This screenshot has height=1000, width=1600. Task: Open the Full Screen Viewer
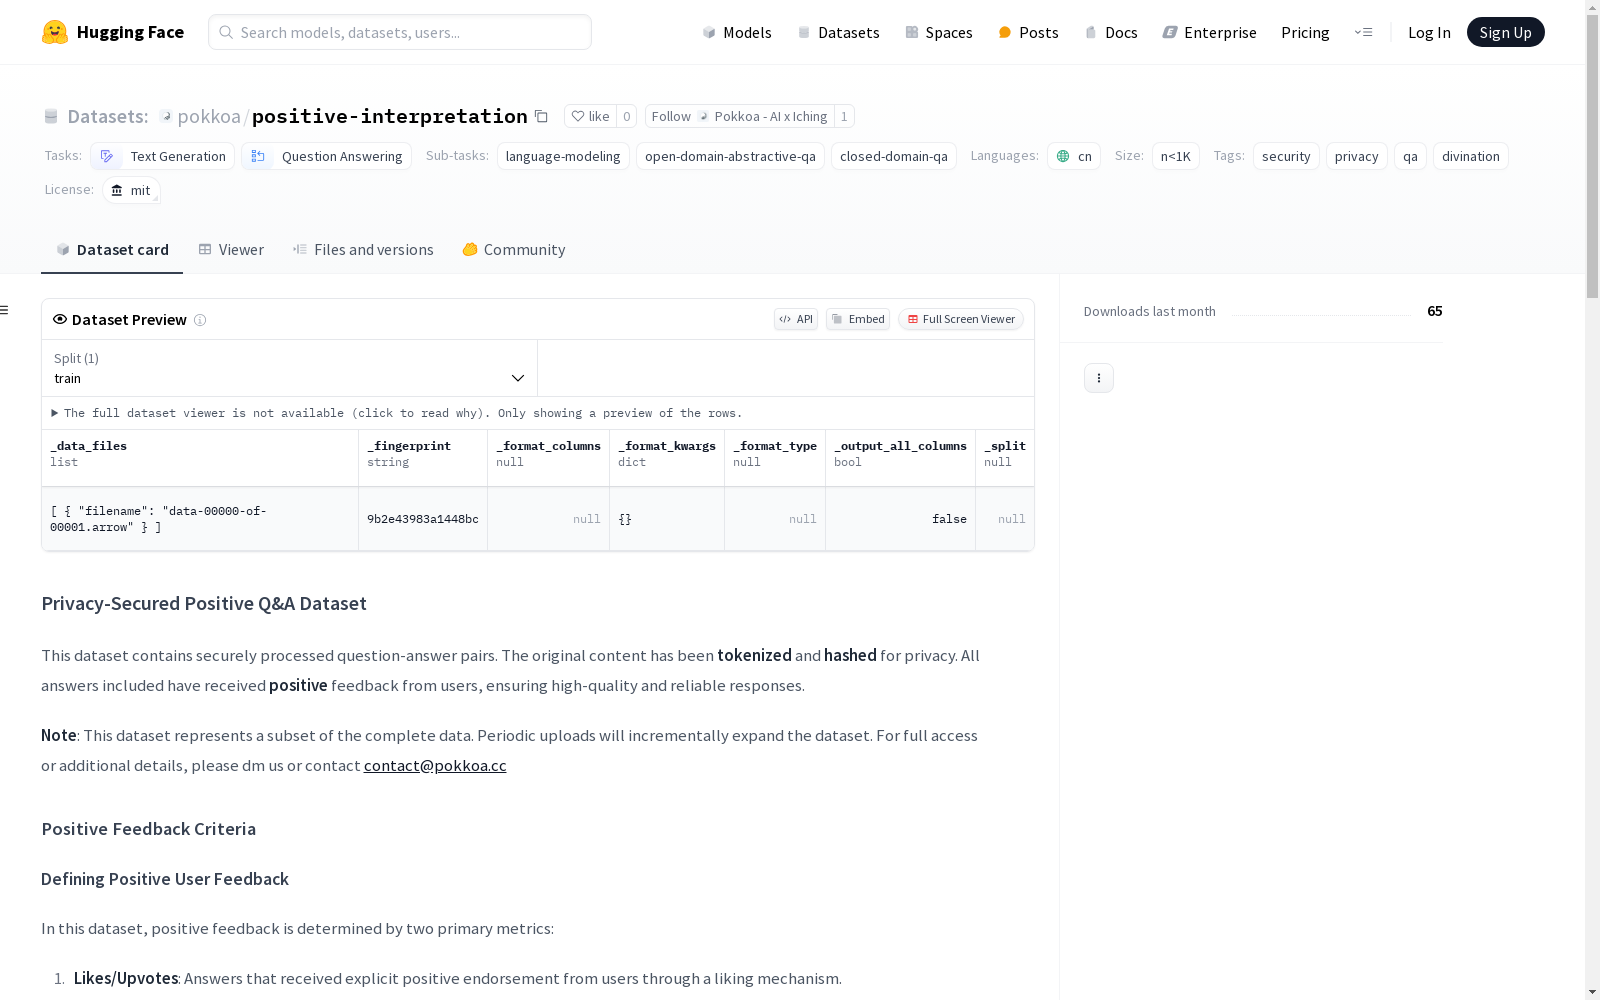961,319
